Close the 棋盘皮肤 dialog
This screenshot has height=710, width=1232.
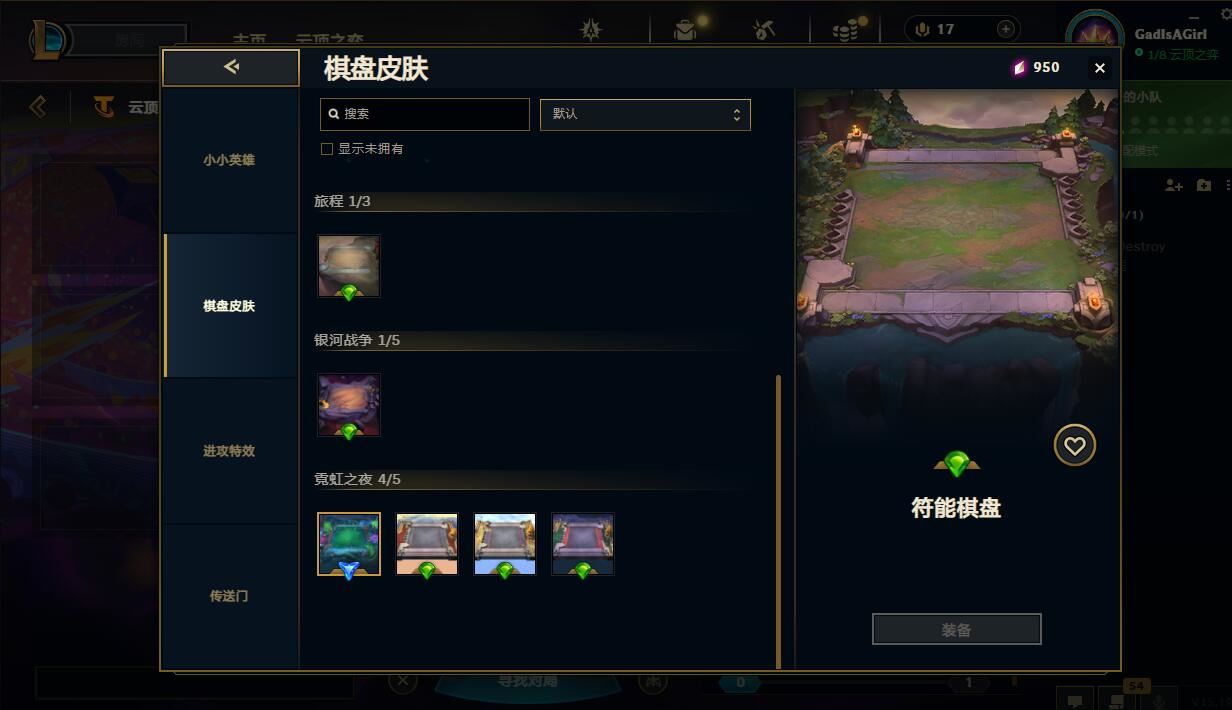(1100, 68)
